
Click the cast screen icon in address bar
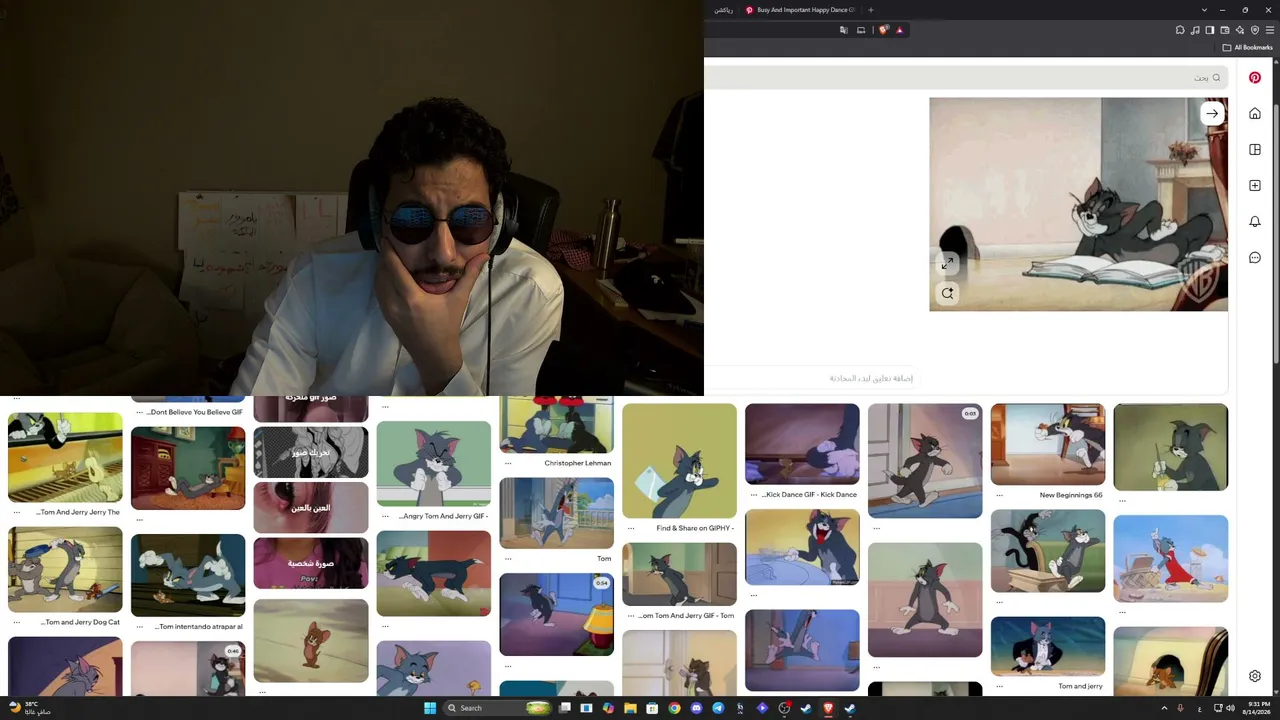[x=860, y=30]
